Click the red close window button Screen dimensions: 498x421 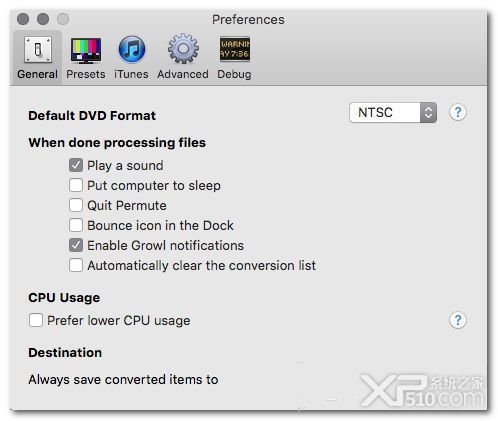(x=23, y=19)
